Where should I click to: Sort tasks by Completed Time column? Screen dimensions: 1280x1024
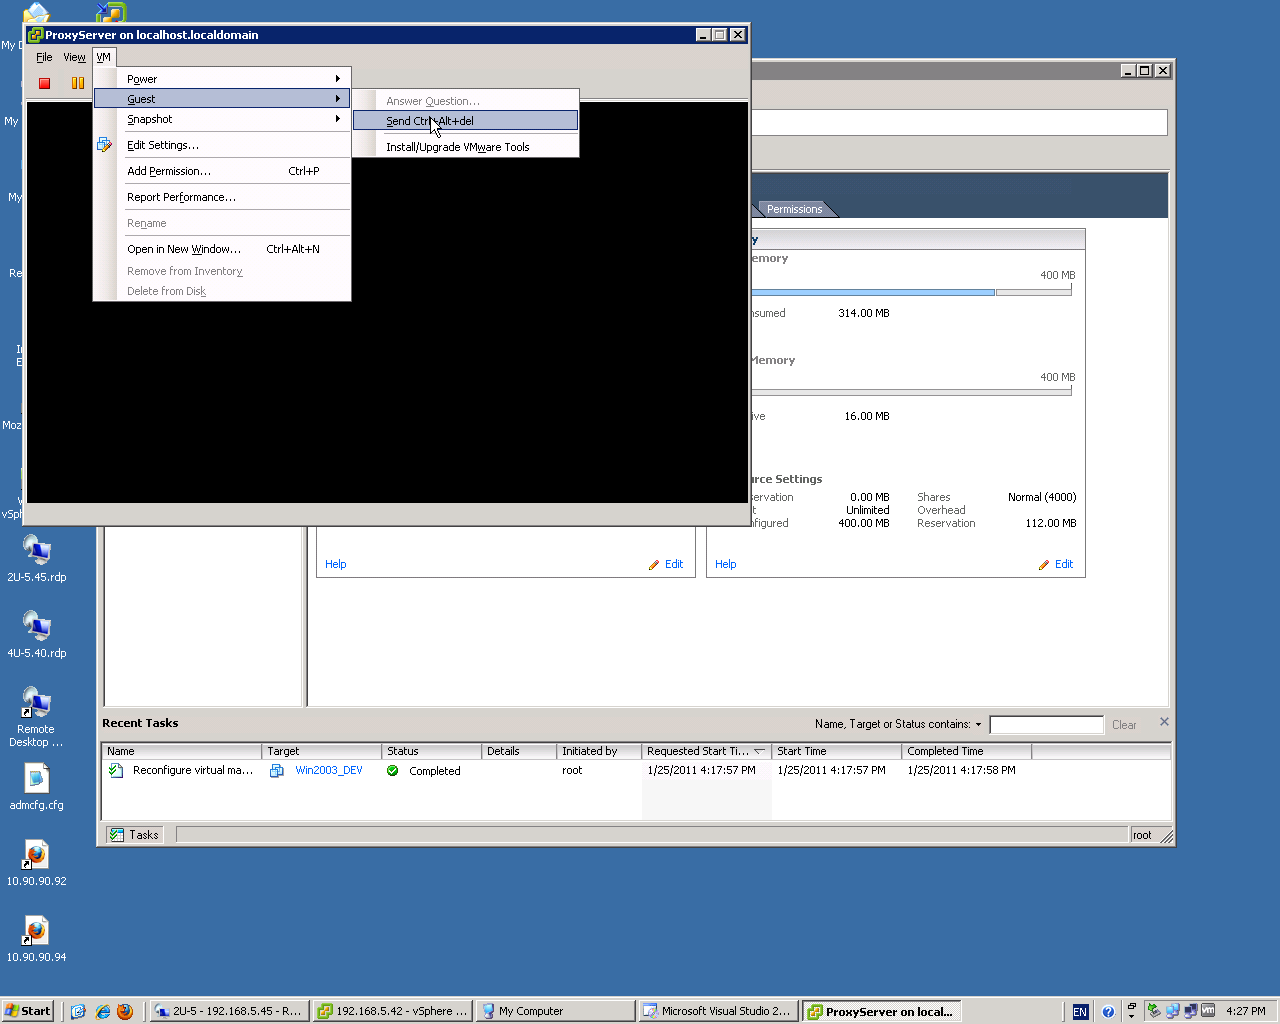point(967,751)
